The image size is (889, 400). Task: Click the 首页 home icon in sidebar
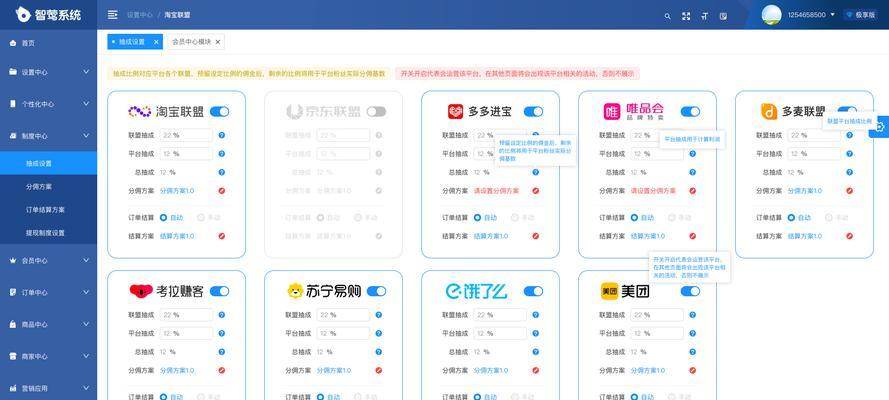[13, 43]
